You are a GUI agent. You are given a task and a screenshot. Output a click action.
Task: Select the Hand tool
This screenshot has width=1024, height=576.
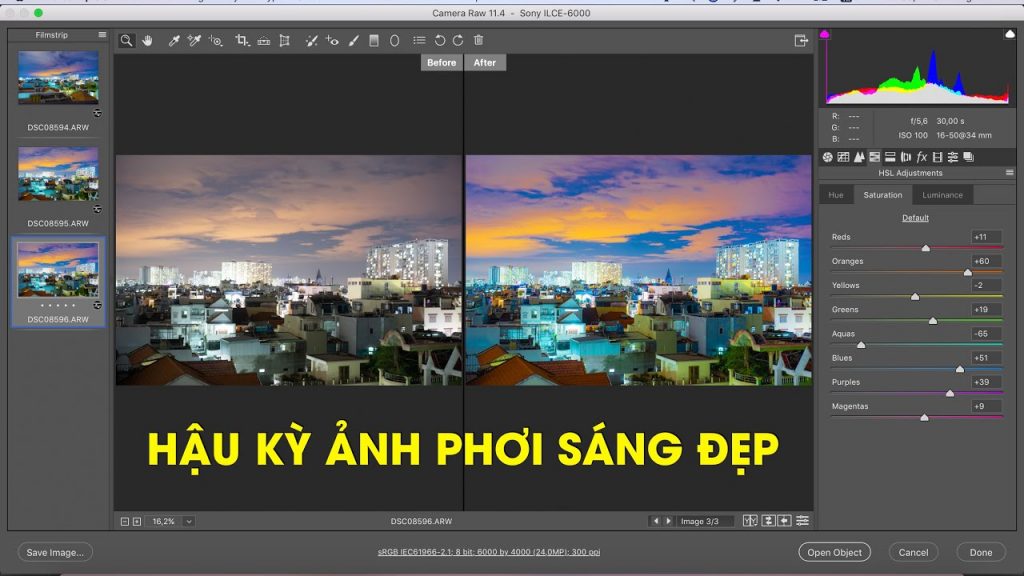[146, 40]
